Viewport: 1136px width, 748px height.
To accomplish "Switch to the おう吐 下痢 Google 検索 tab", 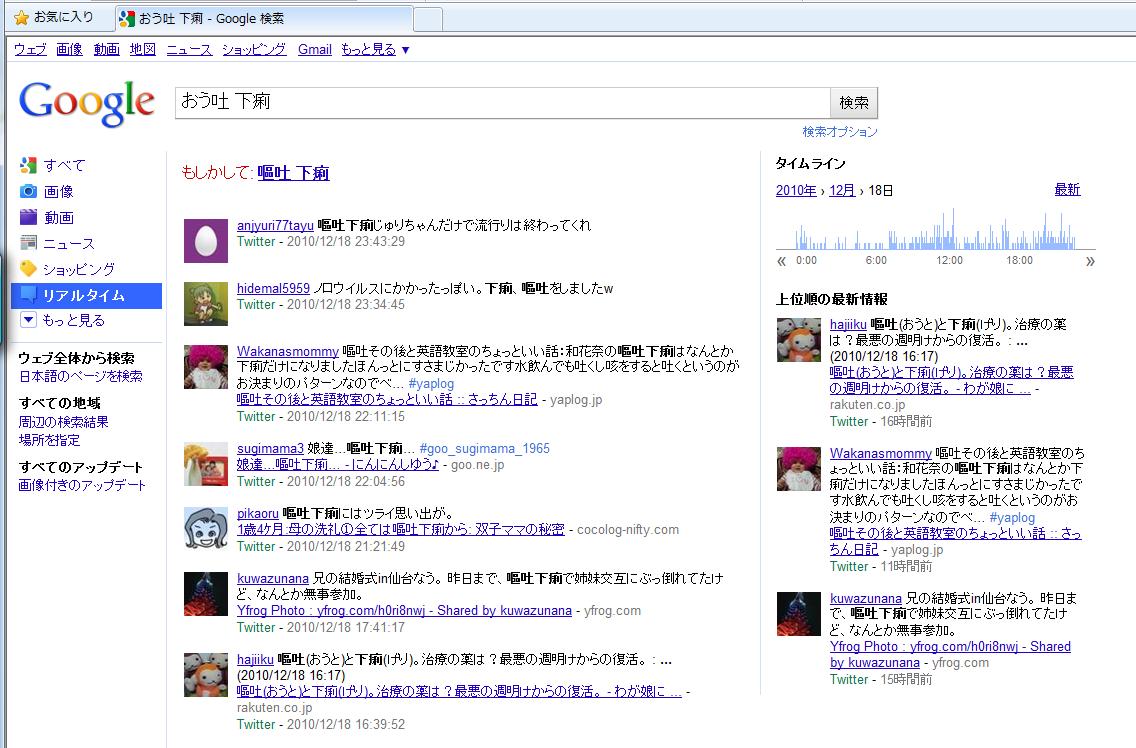I will pos(264,18).
